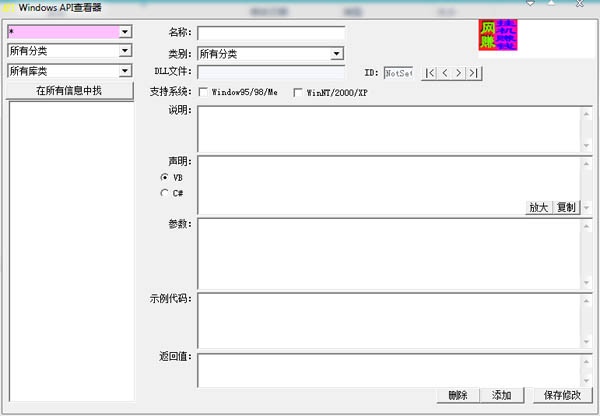Screen dimensions: 600x416
Task: Enable WinNT/2000/XP support checkbox
Action: click(x=298, y=92)
